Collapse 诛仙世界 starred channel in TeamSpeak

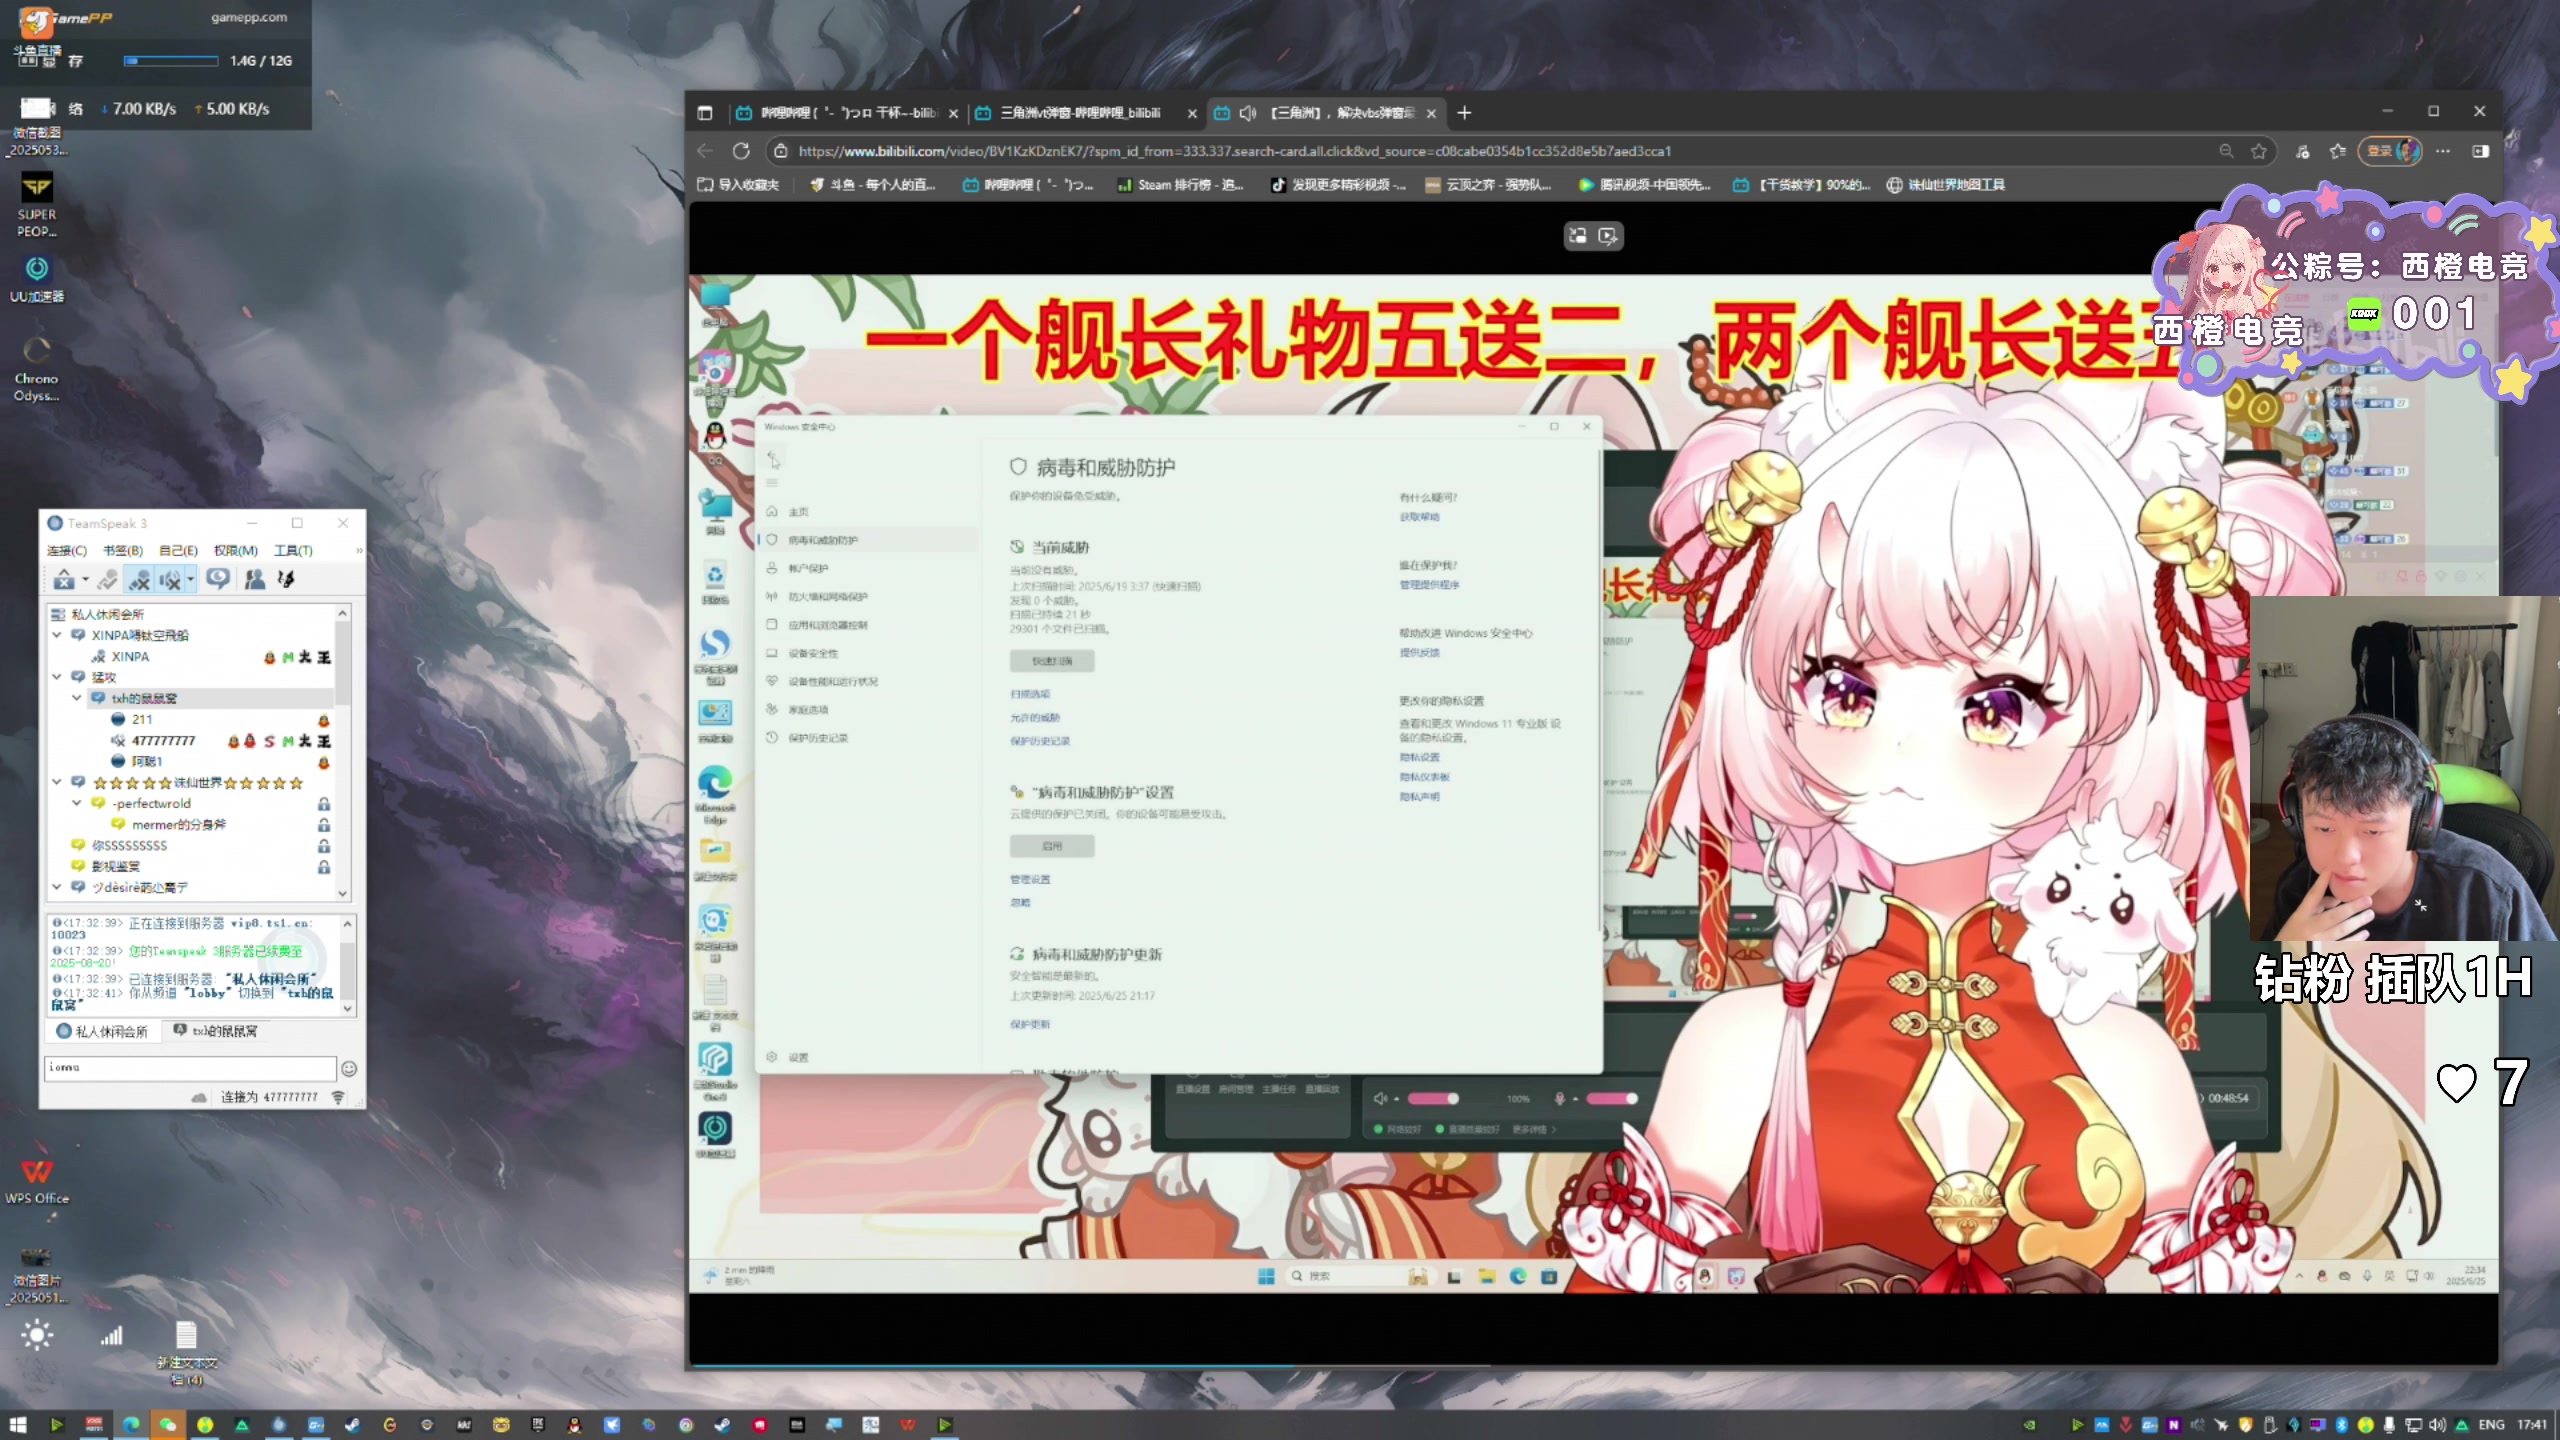(x=57, y=782)
